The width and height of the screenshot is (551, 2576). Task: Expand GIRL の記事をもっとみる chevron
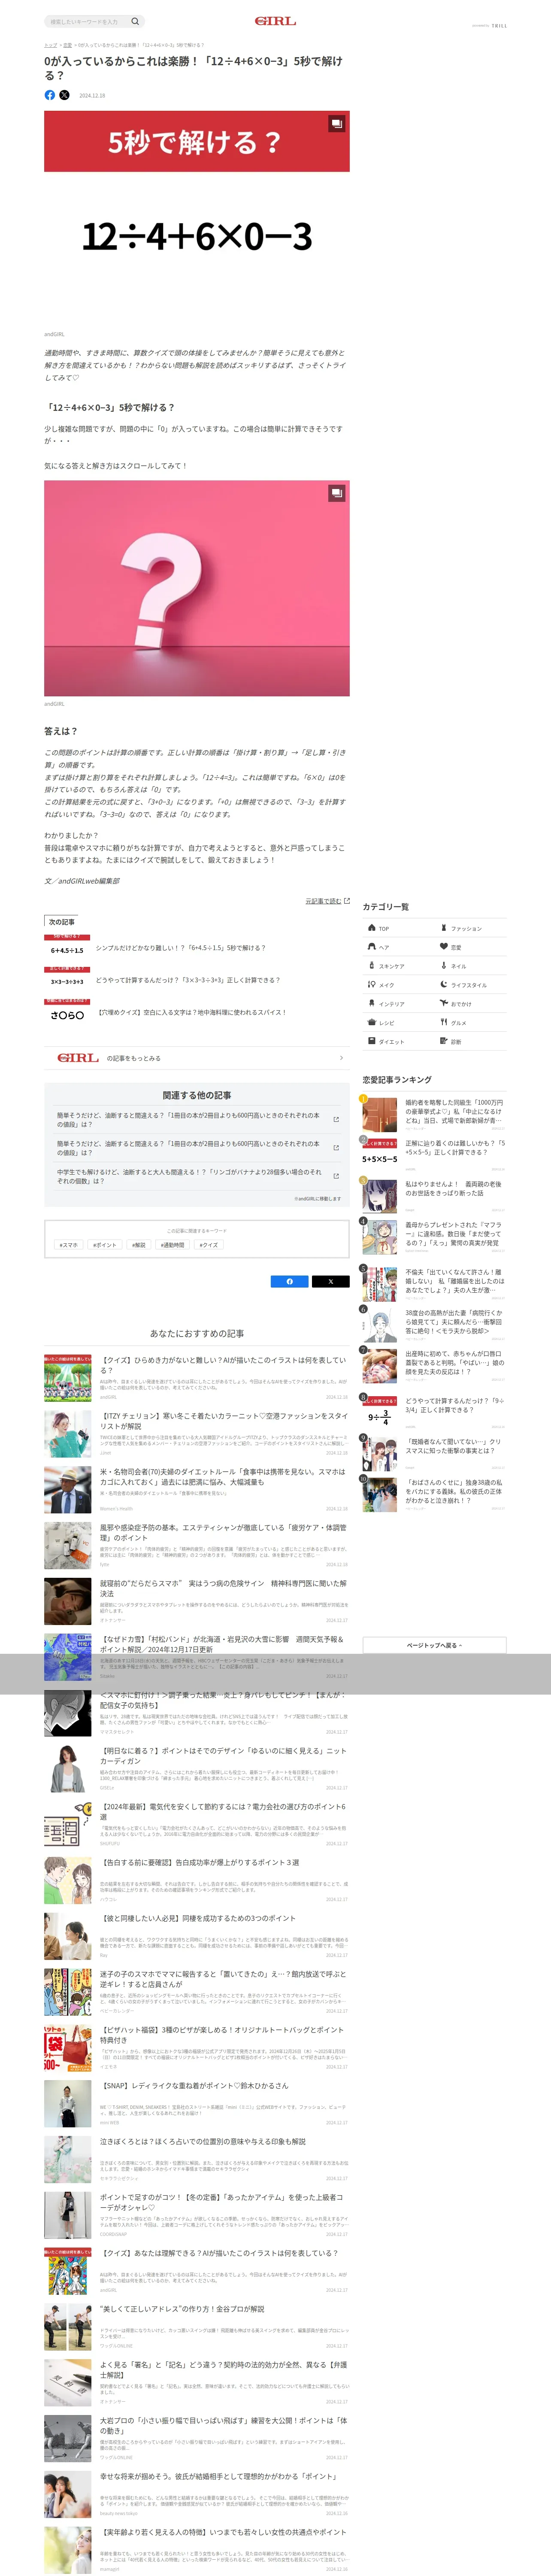click(x=341, y=1058)
